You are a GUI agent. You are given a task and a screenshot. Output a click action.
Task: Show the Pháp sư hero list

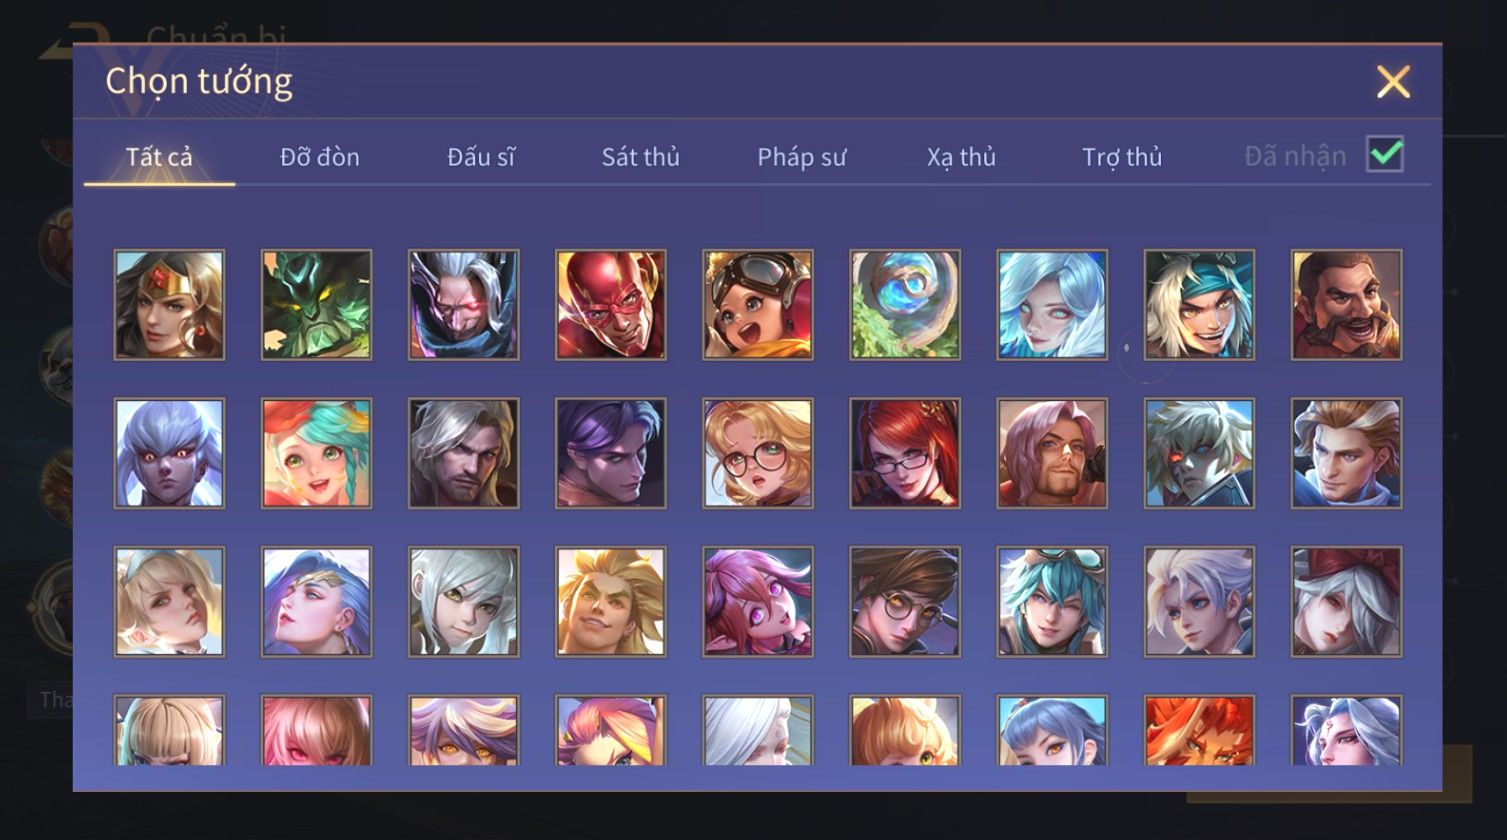pyautogui.click(x=802, y=157)
